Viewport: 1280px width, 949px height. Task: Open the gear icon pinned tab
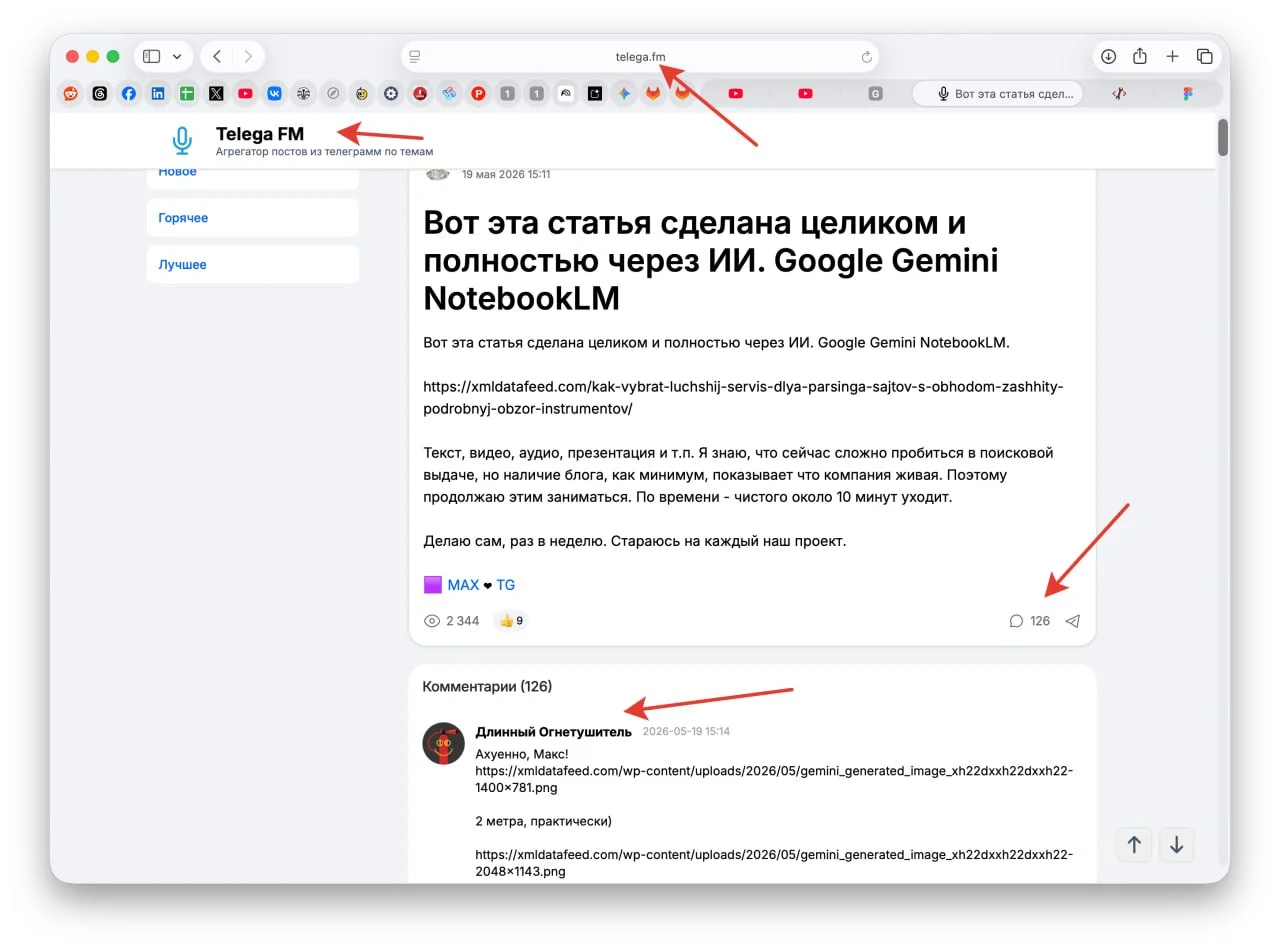tap(391, 94)
